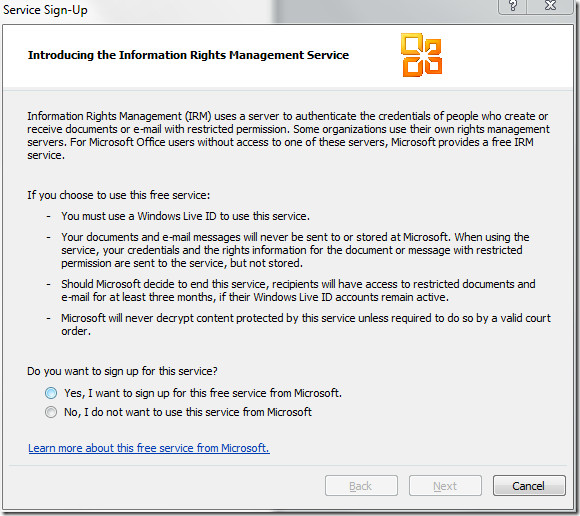The width and height of the screenshot is (580, 516).
Task: Click the Next button
Action: click(x=445, y=486)
